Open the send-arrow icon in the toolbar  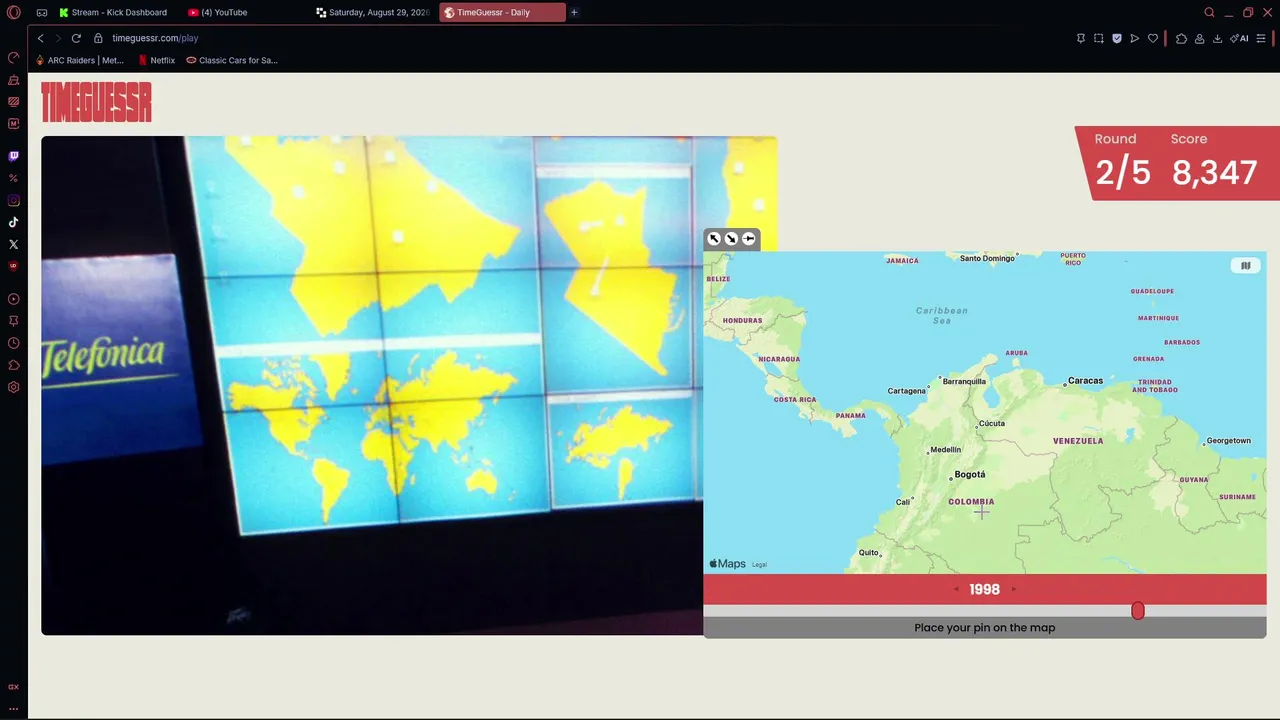point(1134,38)
